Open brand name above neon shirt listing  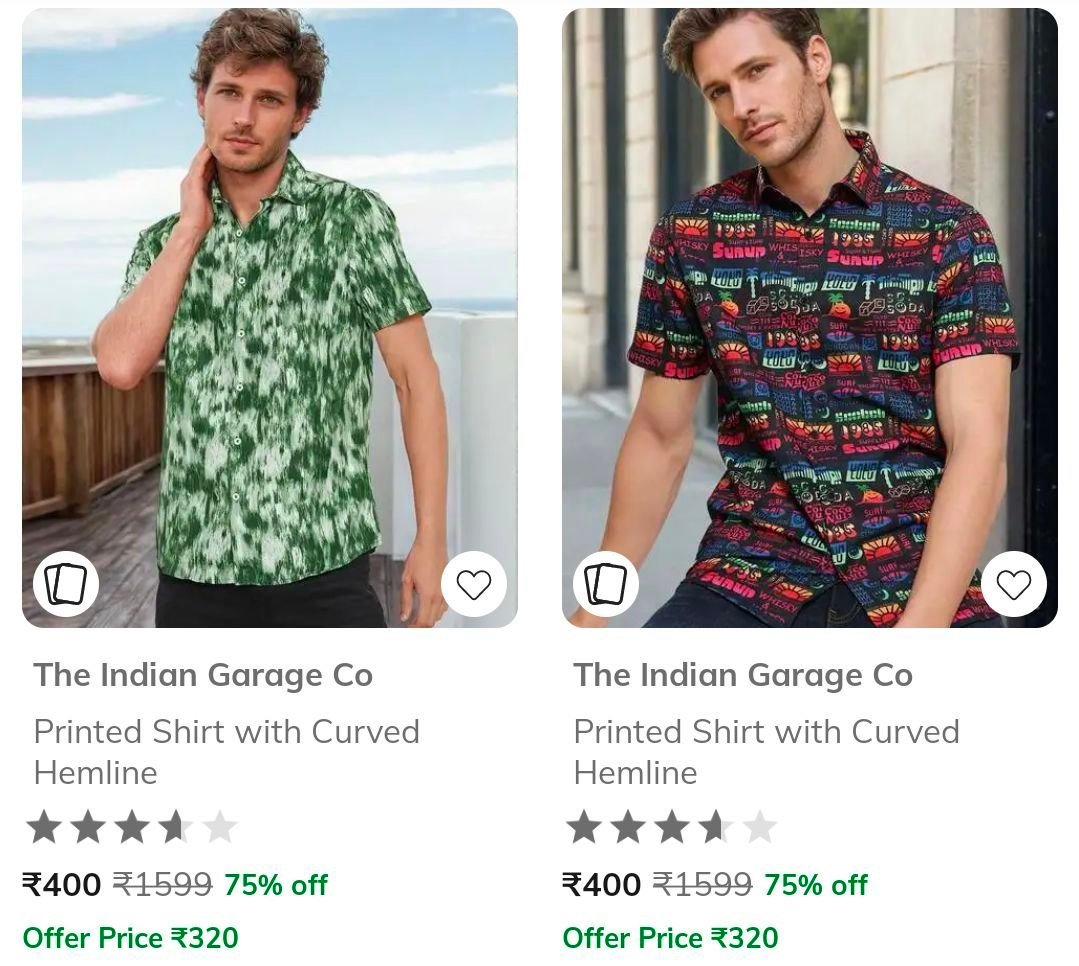click(743, 675)
